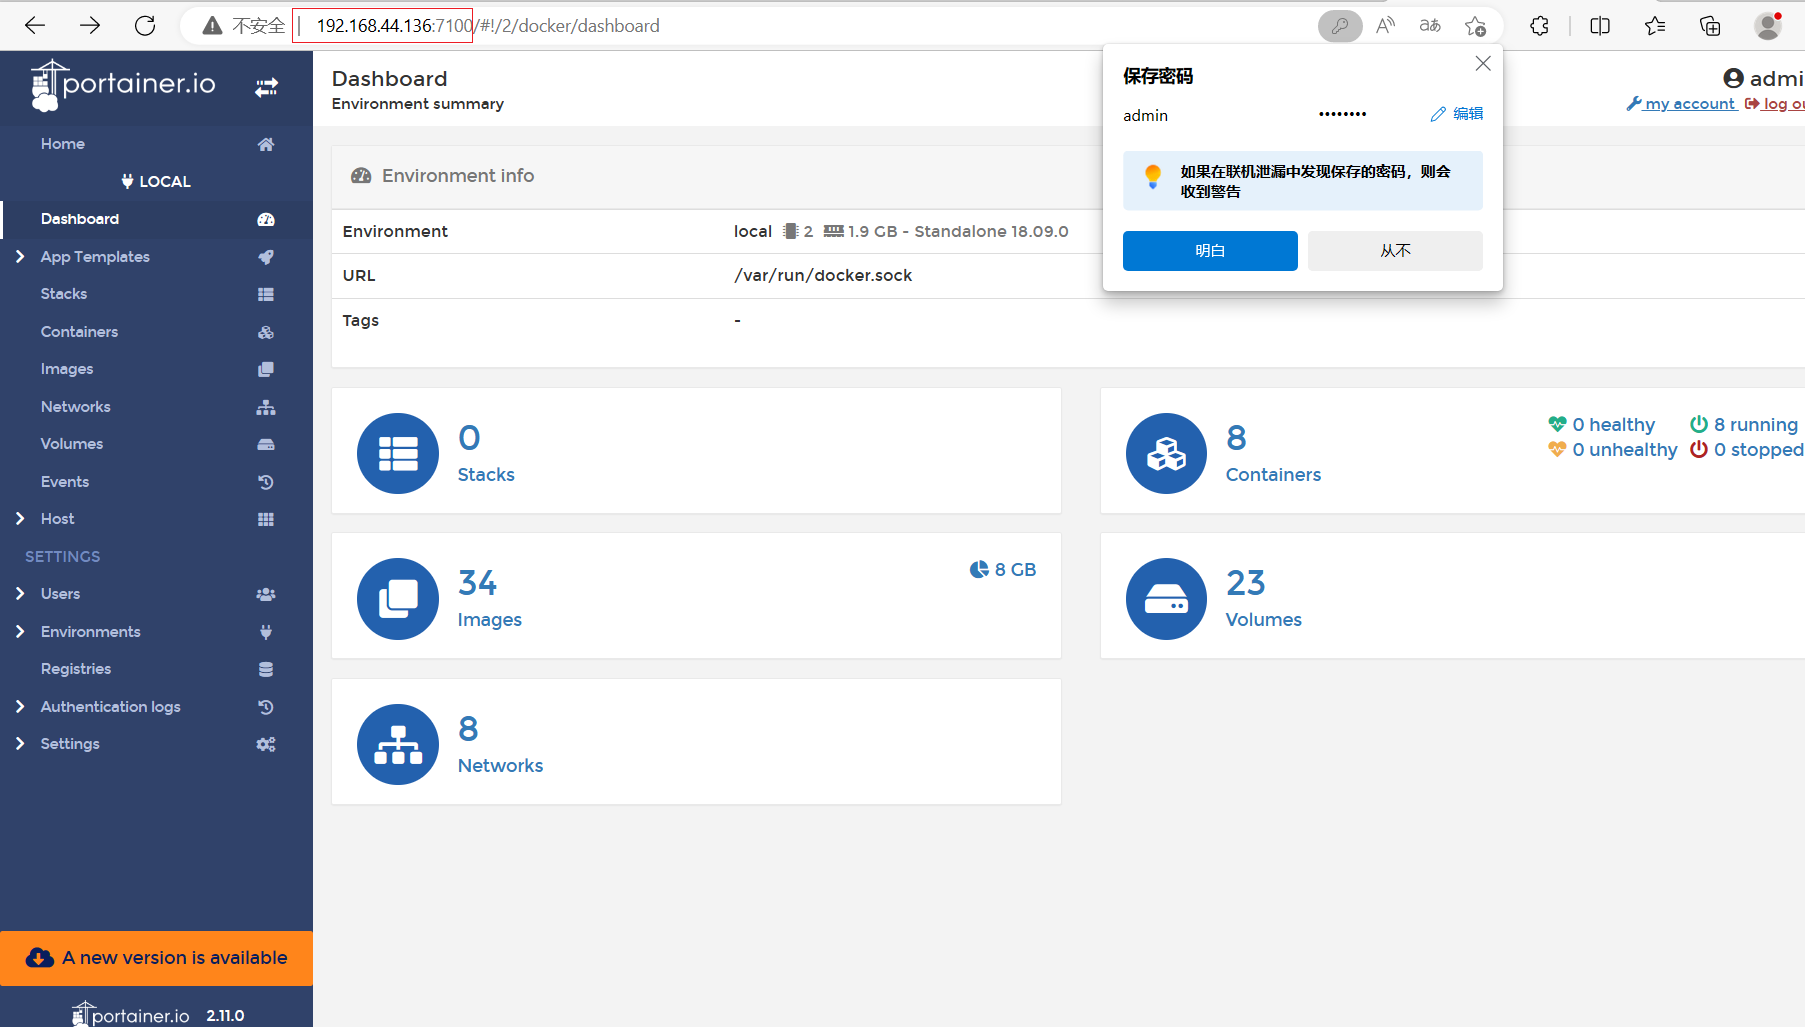Click the 0 healthy status text
The image size is (1805, 1027).
[x=1613, y=425]
